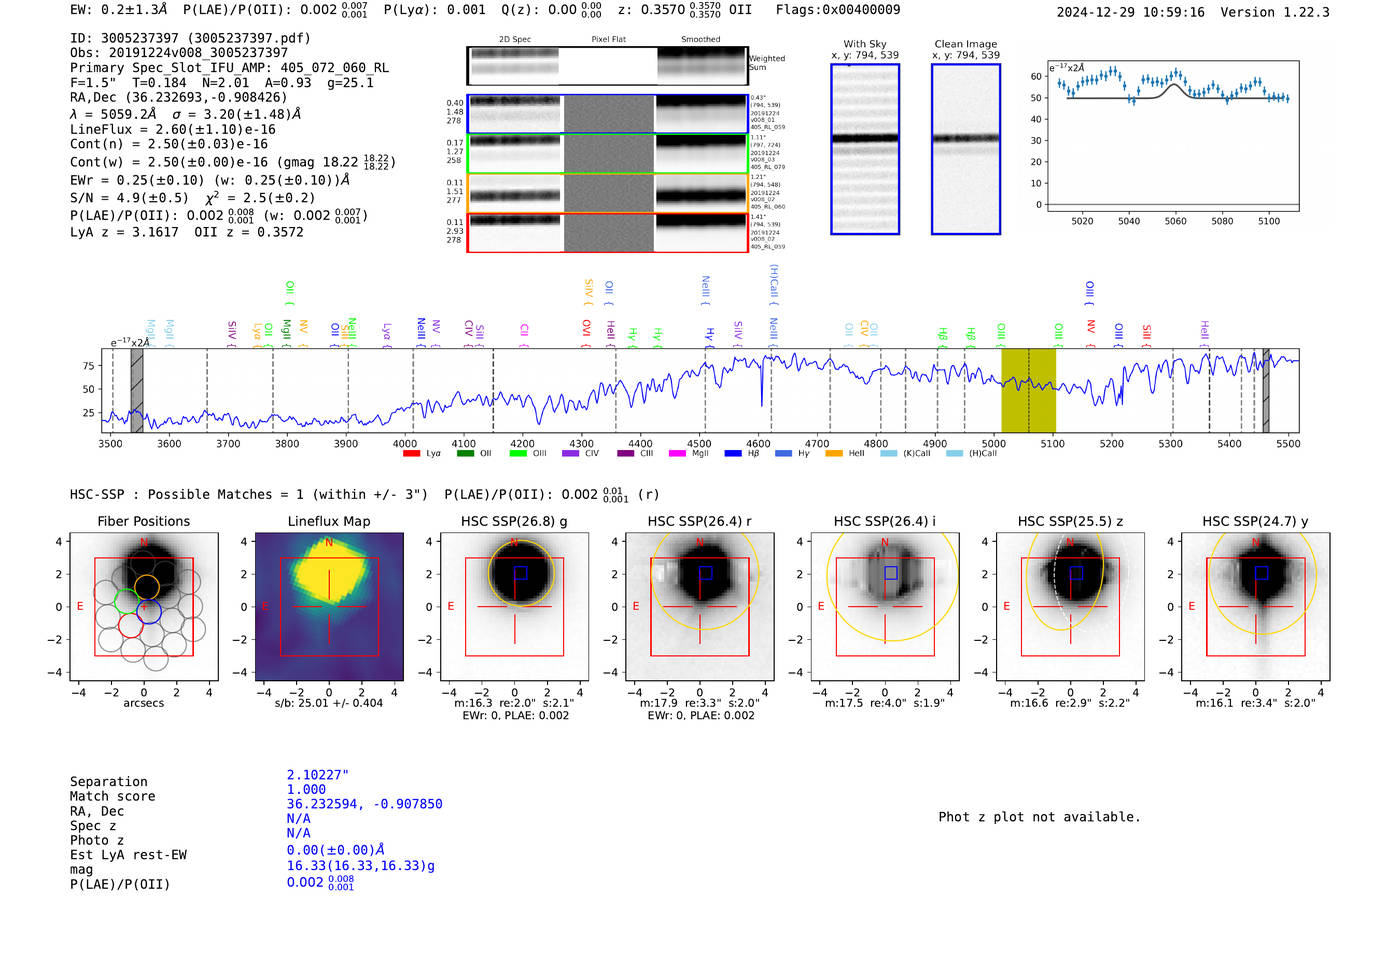Click the MgII magenta legend swatch
The height and width of the screenshot is (953, 1400).
[x=677, y=453]
